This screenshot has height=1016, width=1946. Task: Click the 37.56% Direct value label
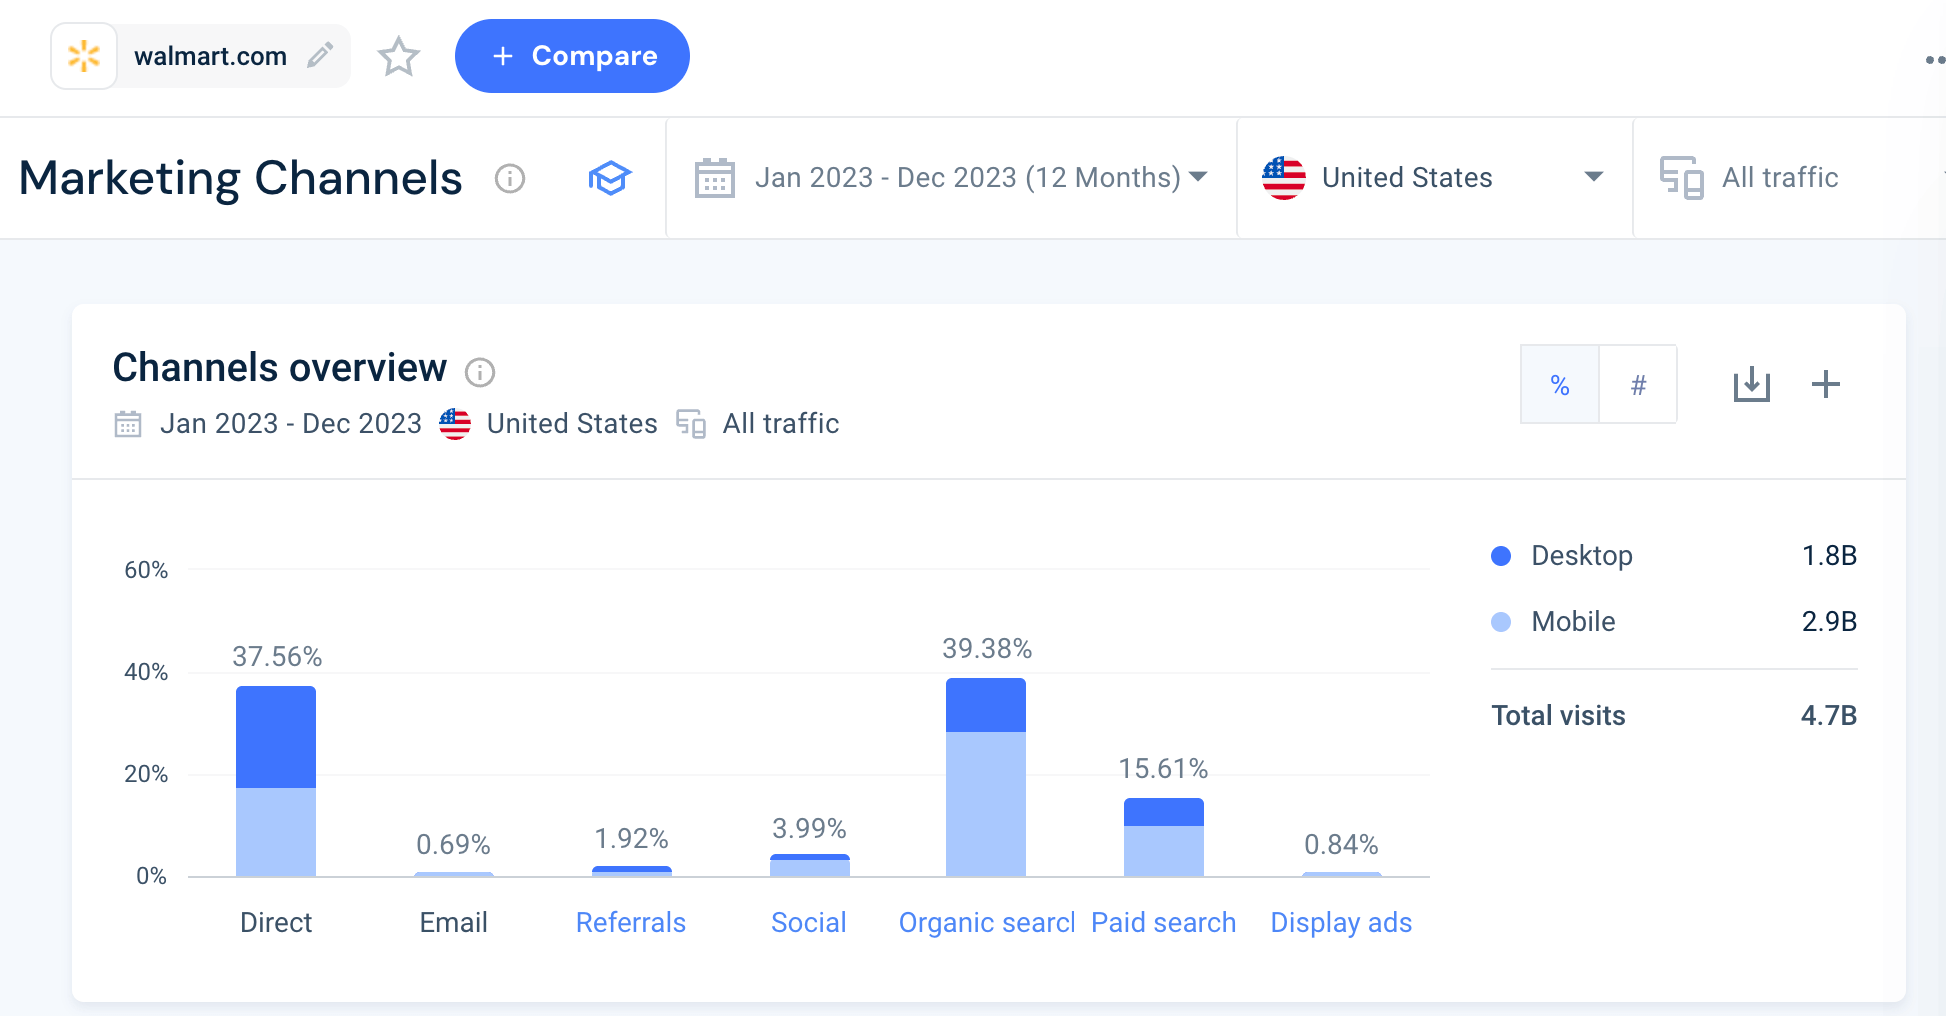tap(277, 657)
